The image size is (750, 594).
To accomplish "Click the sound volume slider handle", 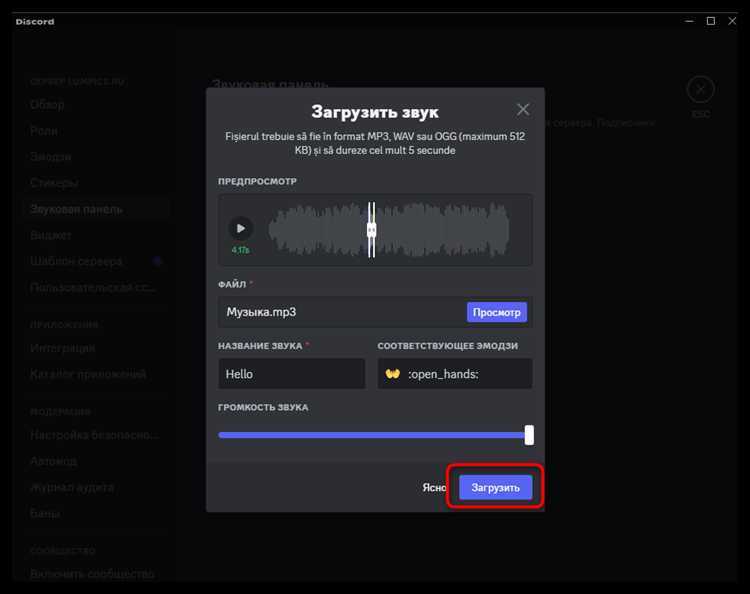I will point(529,435).
